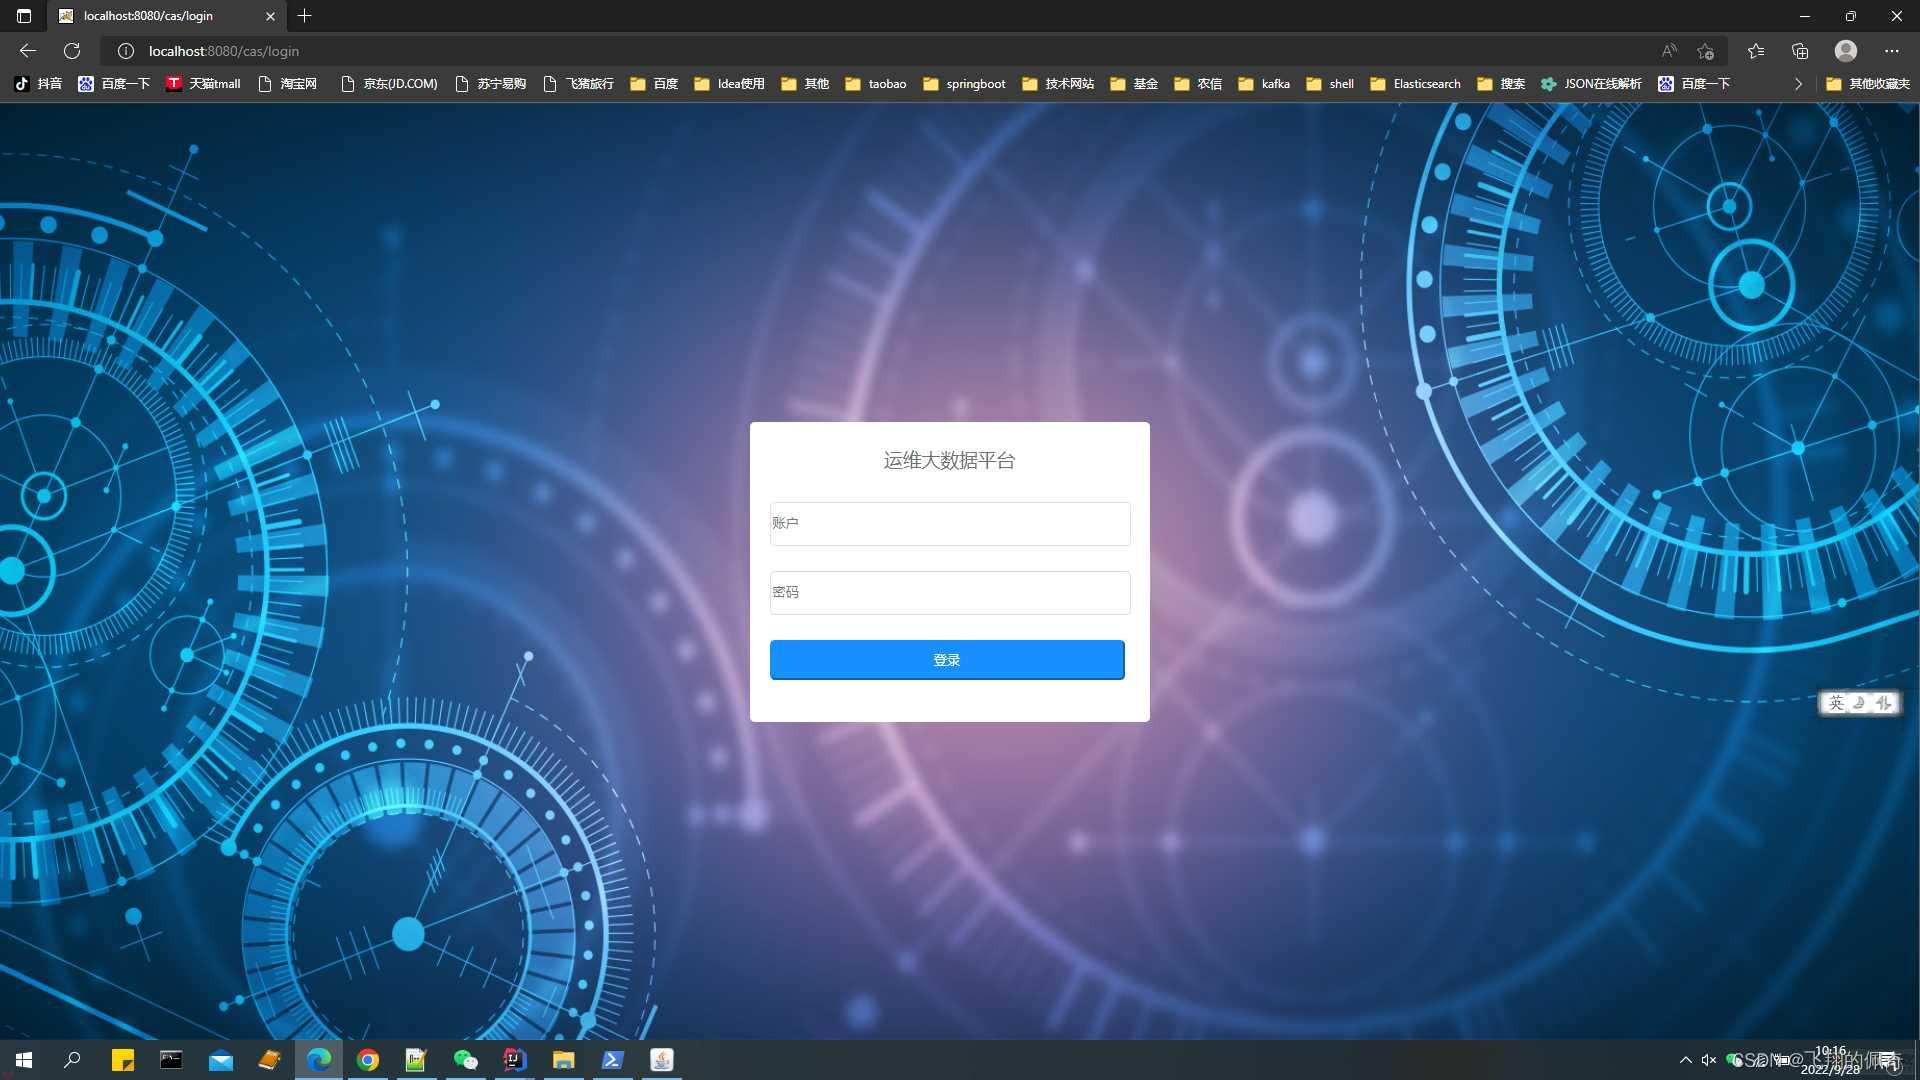Activate the Read aloud icon in address bar
The height and width of the screenshot is (1080, 1920).
tap(1669, 51)
